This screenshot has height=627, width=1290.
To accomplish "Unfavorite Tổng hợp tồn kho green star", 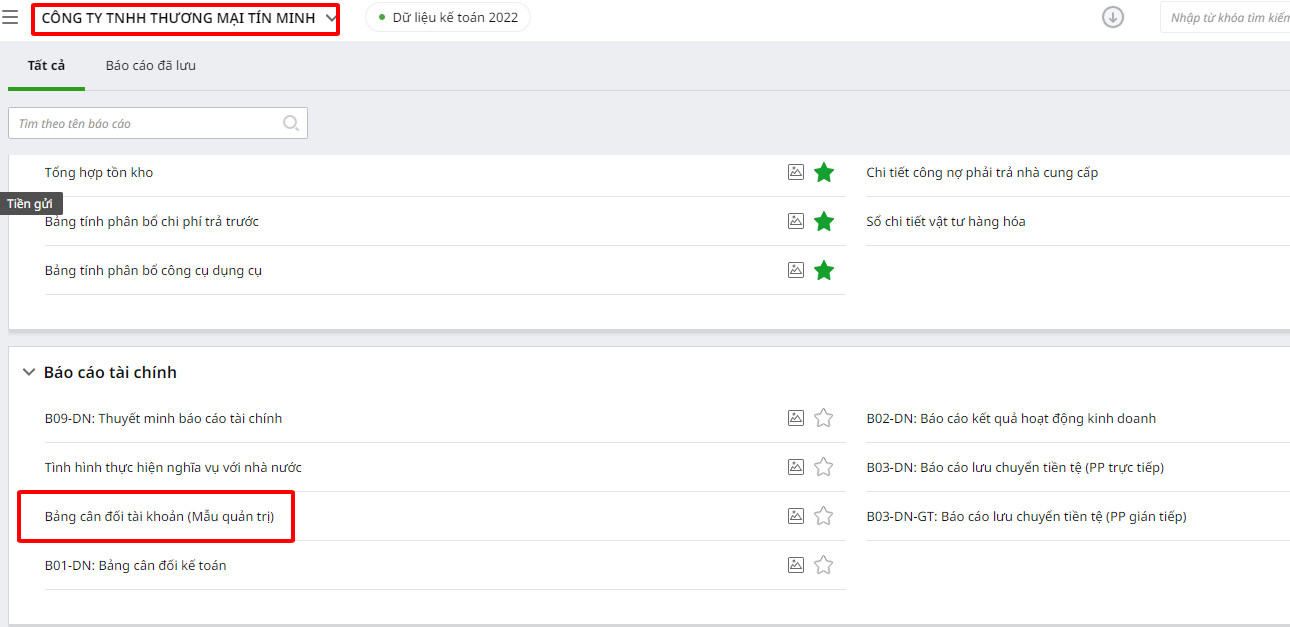I will pyautogui.click(x=824, y=172).
